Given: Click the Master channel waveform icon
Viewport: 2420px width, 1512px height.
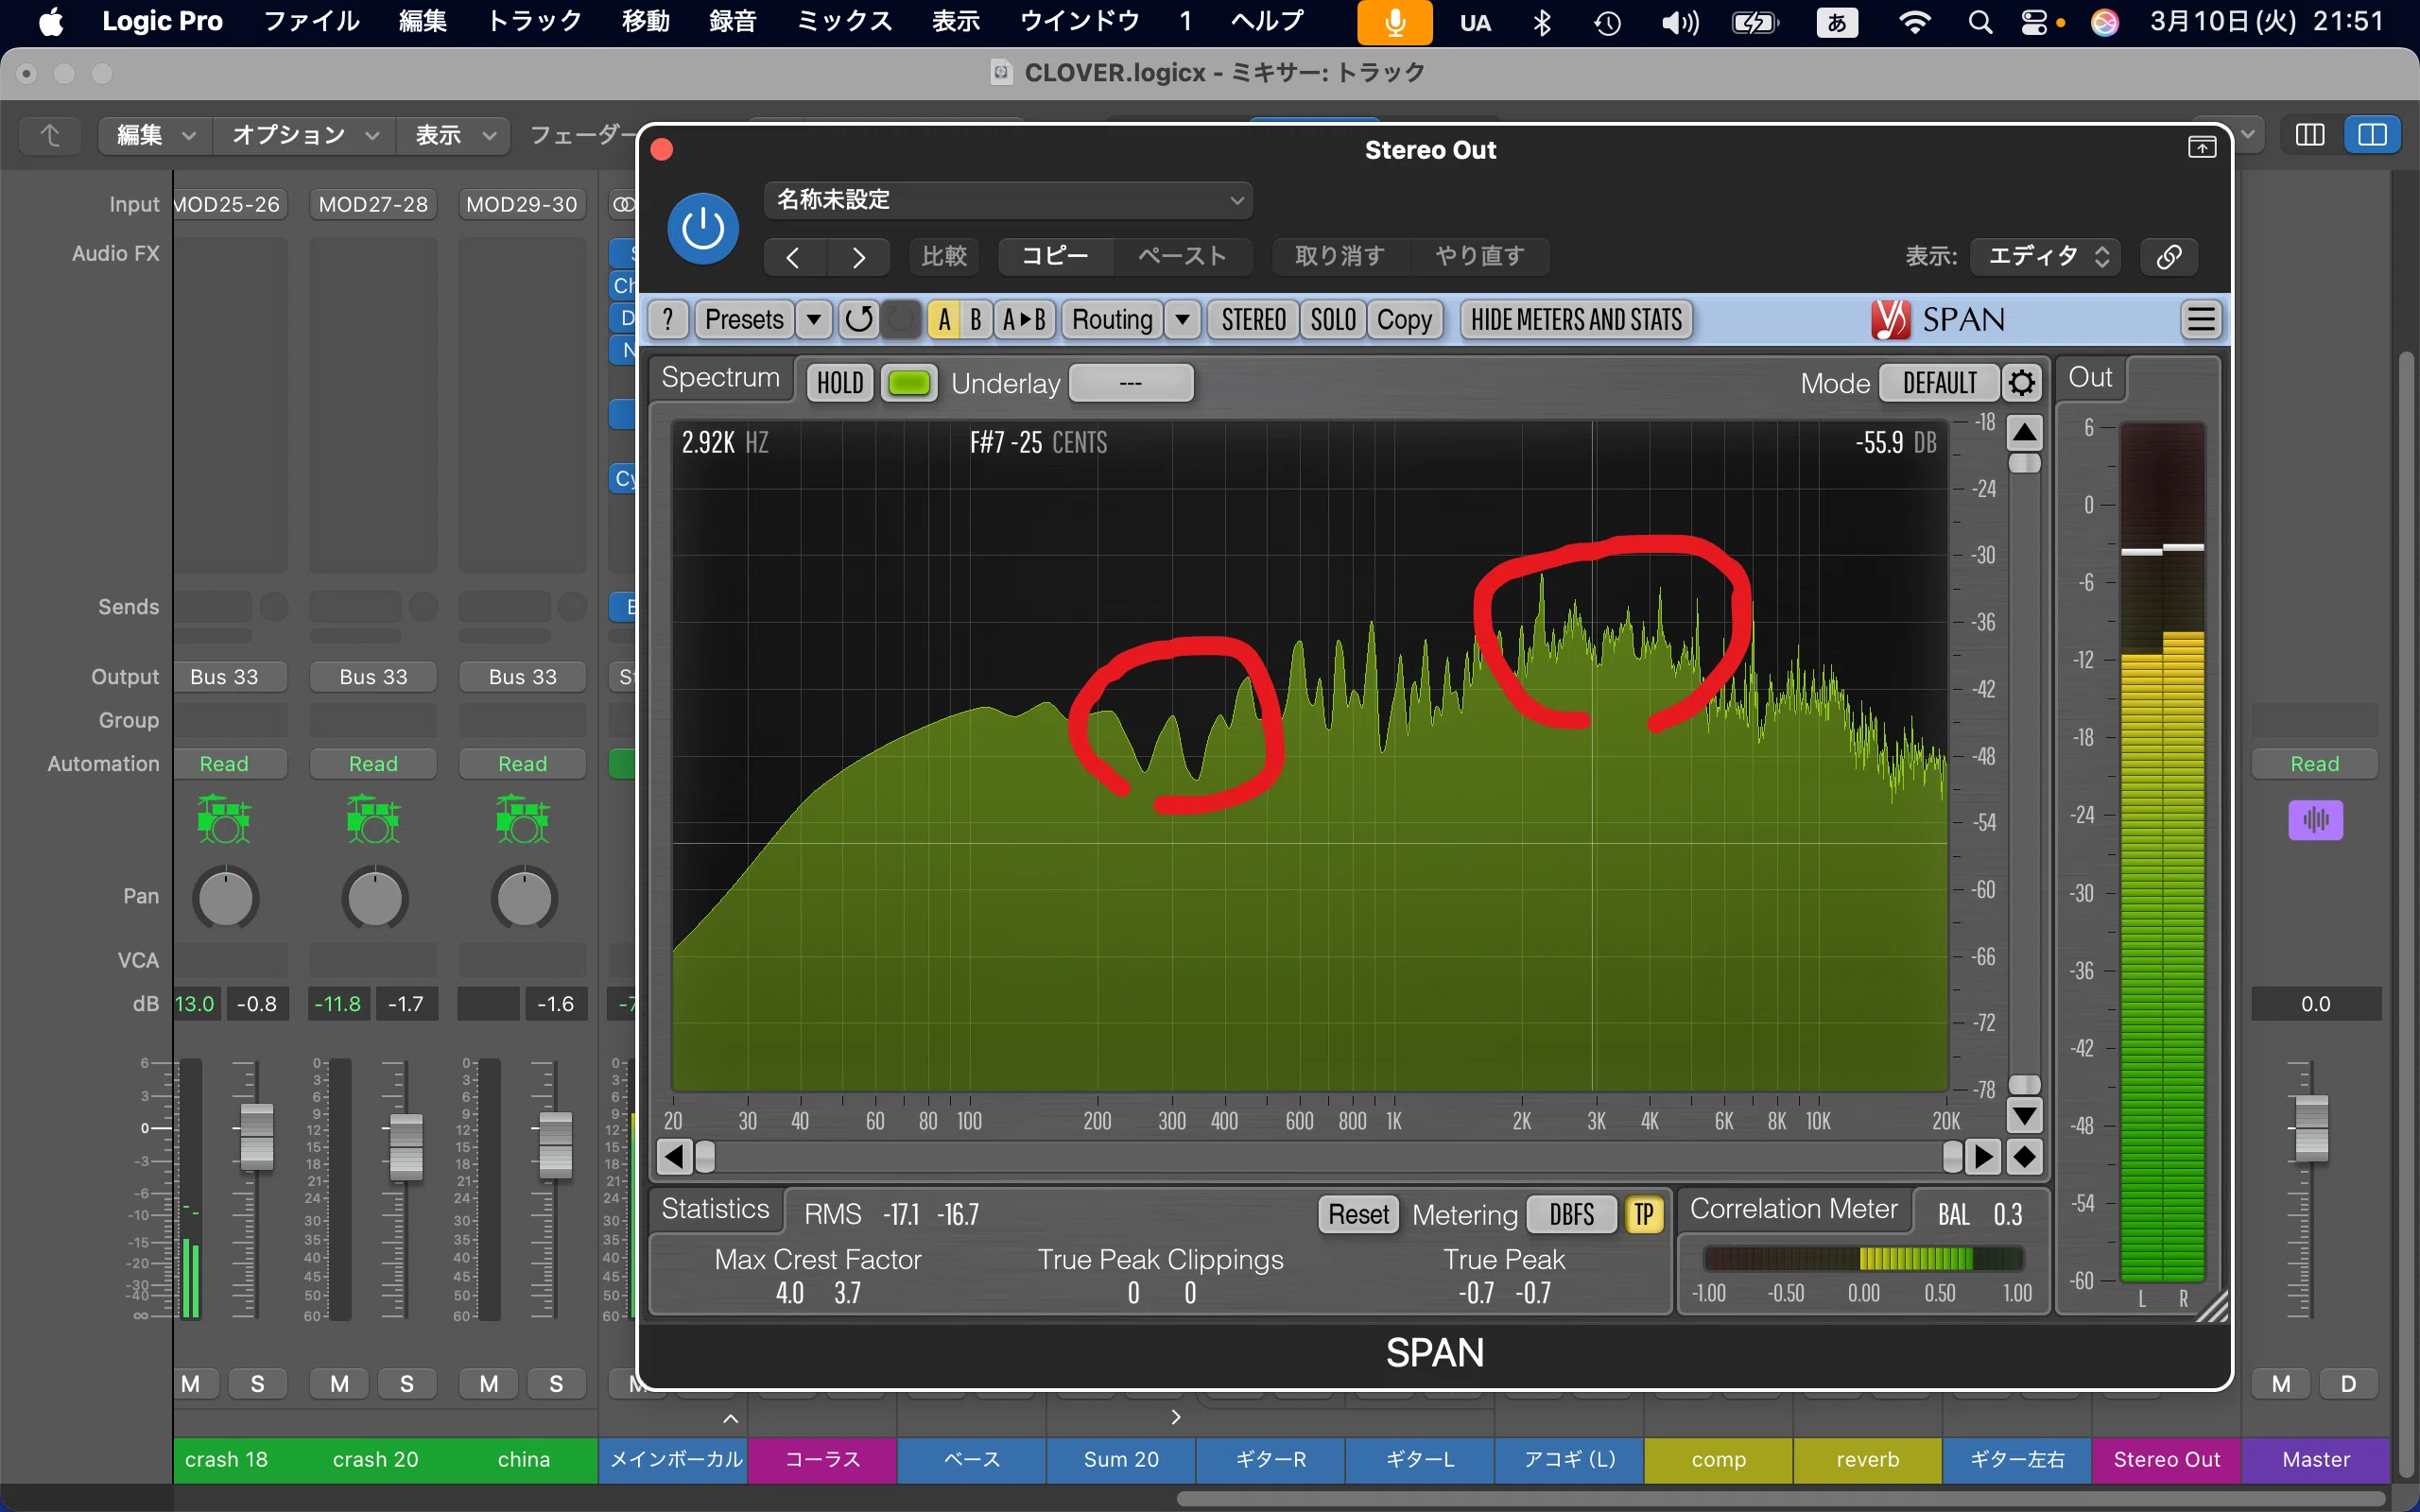Looking at the screenshot, I should (x=2315, y=820).
